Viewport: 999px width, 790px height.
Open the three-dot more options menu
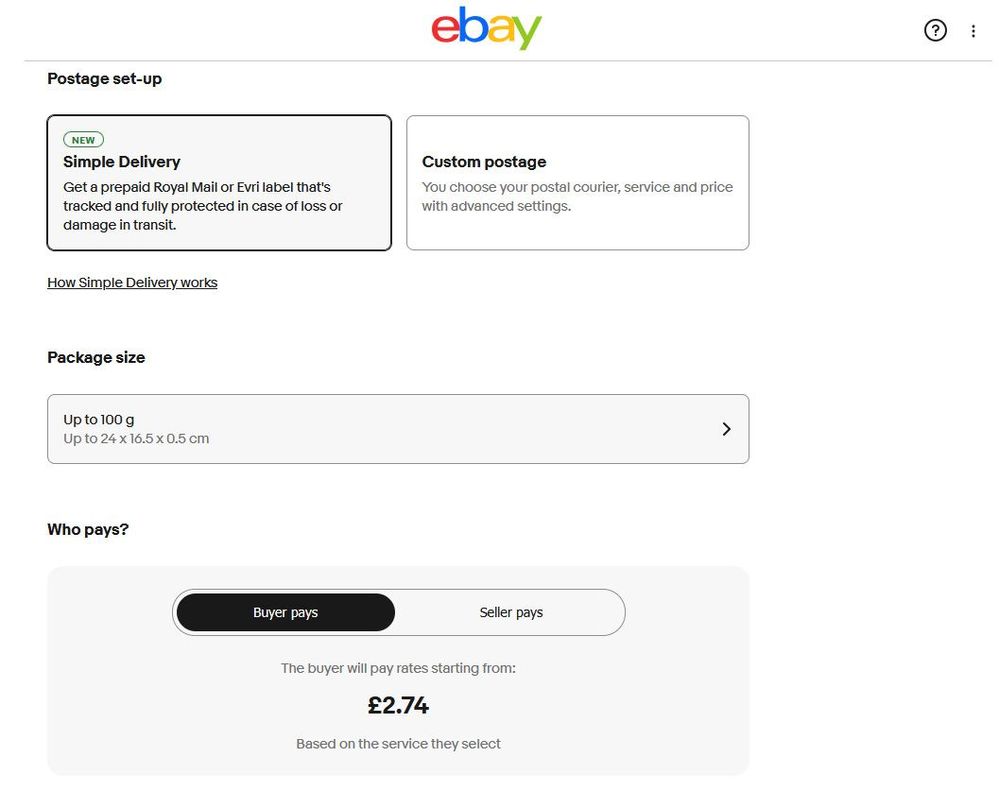tap(973, 31)
